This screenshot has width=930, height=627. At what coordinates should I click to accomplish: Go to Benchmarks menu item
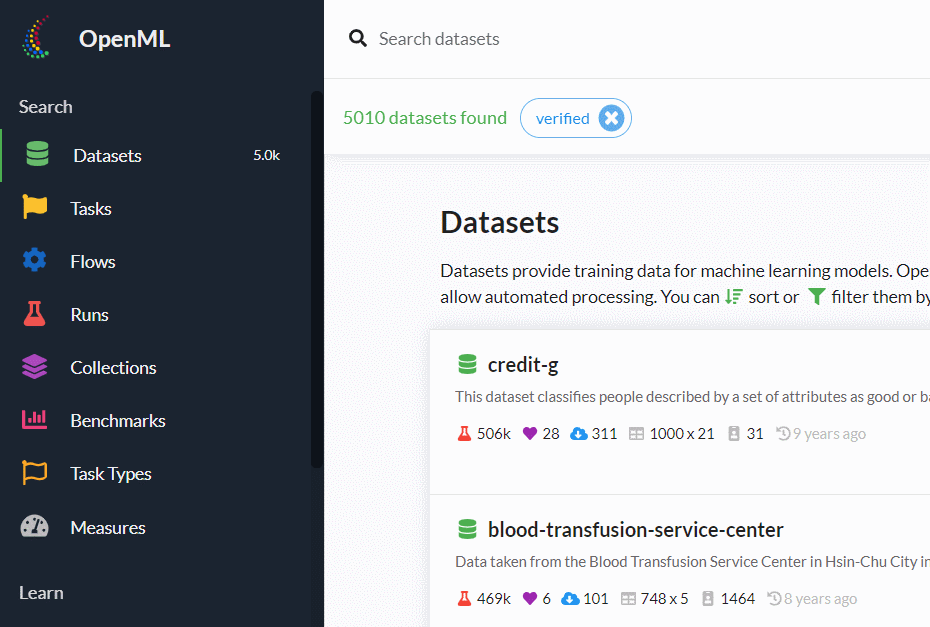[118, 420]
